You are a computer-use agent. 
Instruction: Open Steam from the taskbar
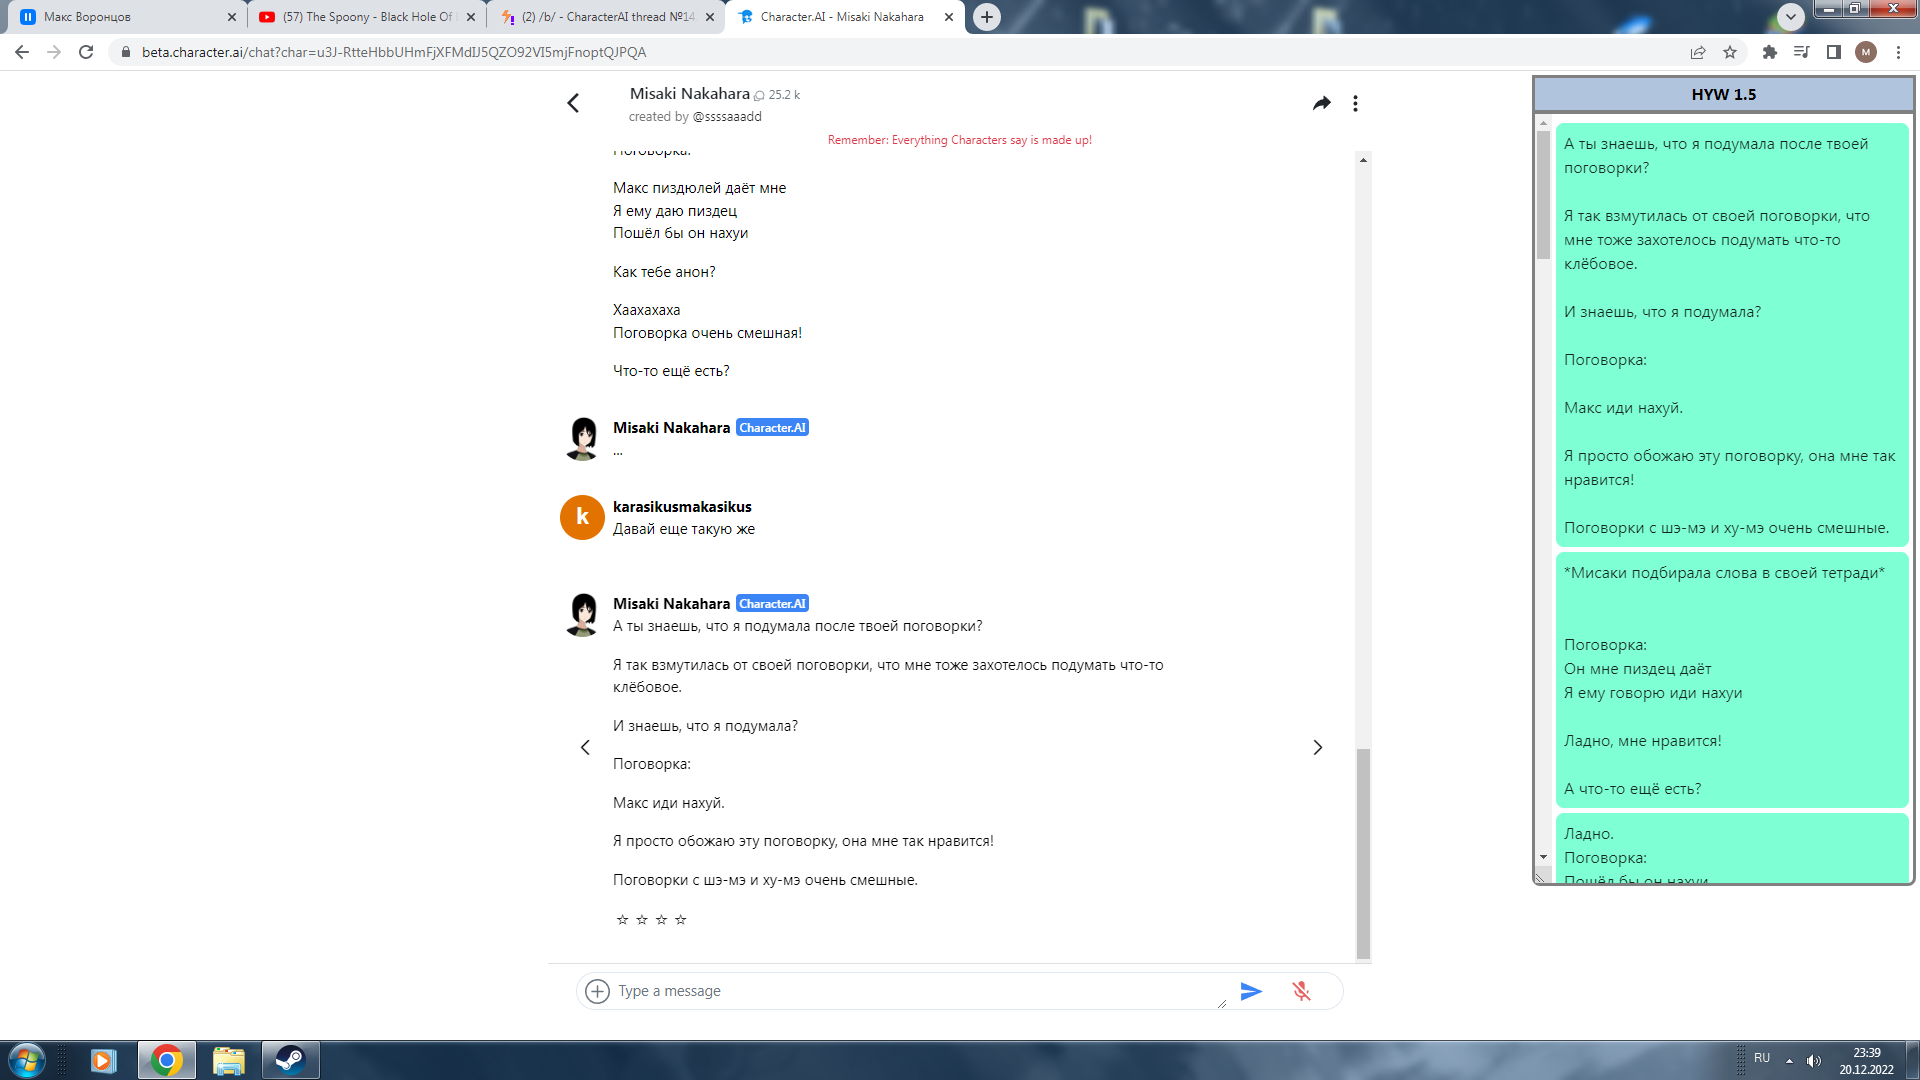point(290,1060)
